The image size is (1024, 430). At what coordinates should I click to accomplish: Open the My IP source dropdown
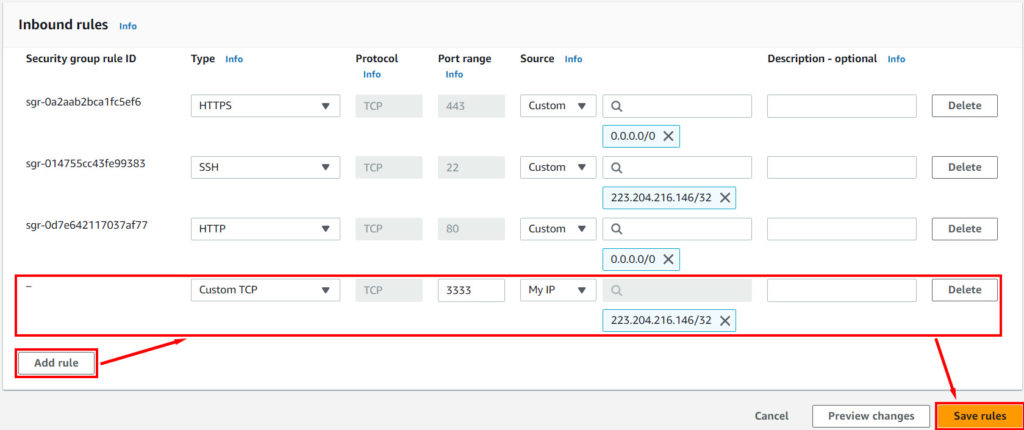click(558, 290)
